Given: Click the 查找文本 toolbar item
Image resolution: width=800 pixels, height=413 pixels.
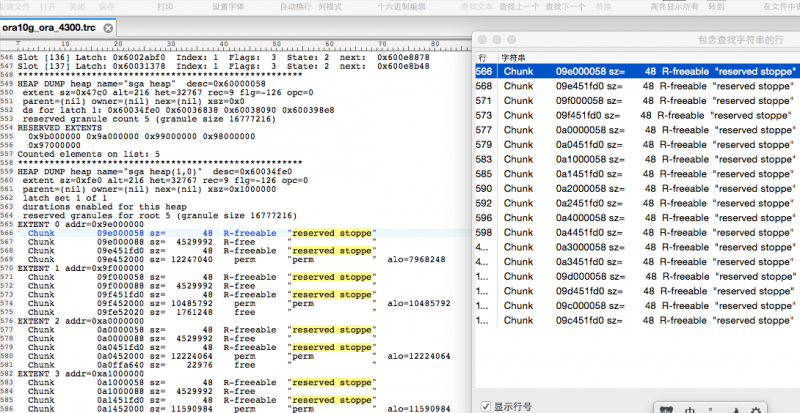Looking at the screenshot, I should tap(477, 7).
